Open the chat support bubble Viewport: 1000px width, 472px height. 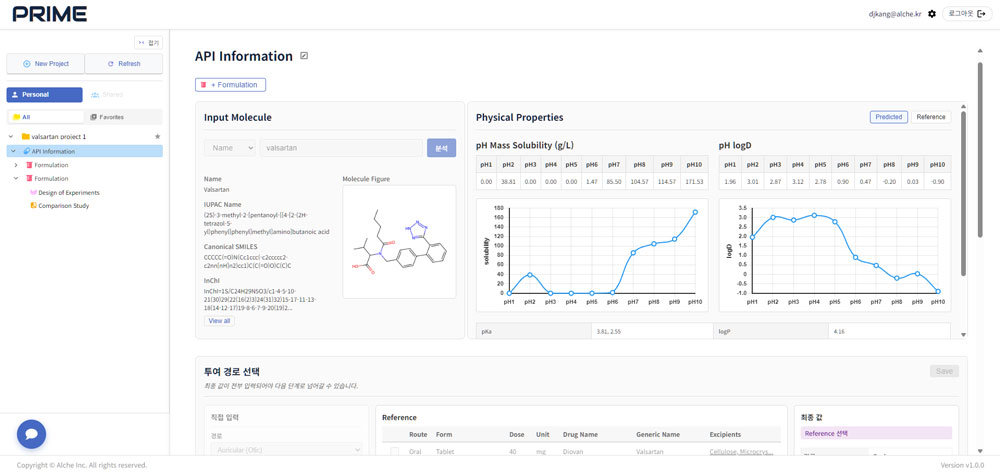point(31,434)
